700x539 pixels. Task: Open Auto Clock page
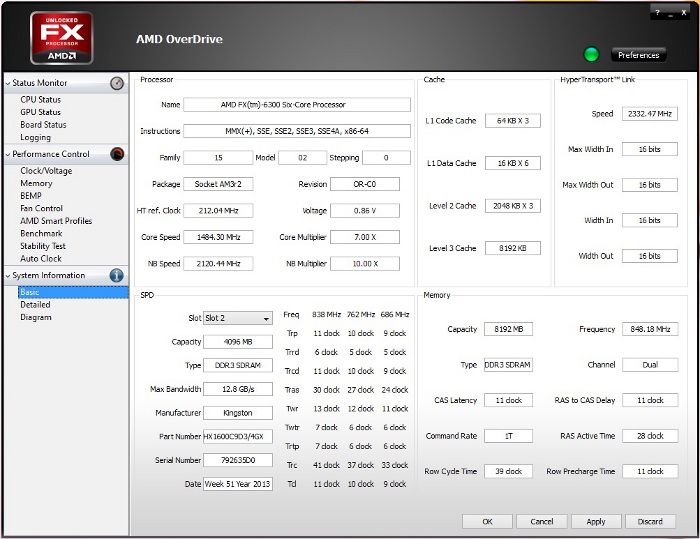[41, 258]
